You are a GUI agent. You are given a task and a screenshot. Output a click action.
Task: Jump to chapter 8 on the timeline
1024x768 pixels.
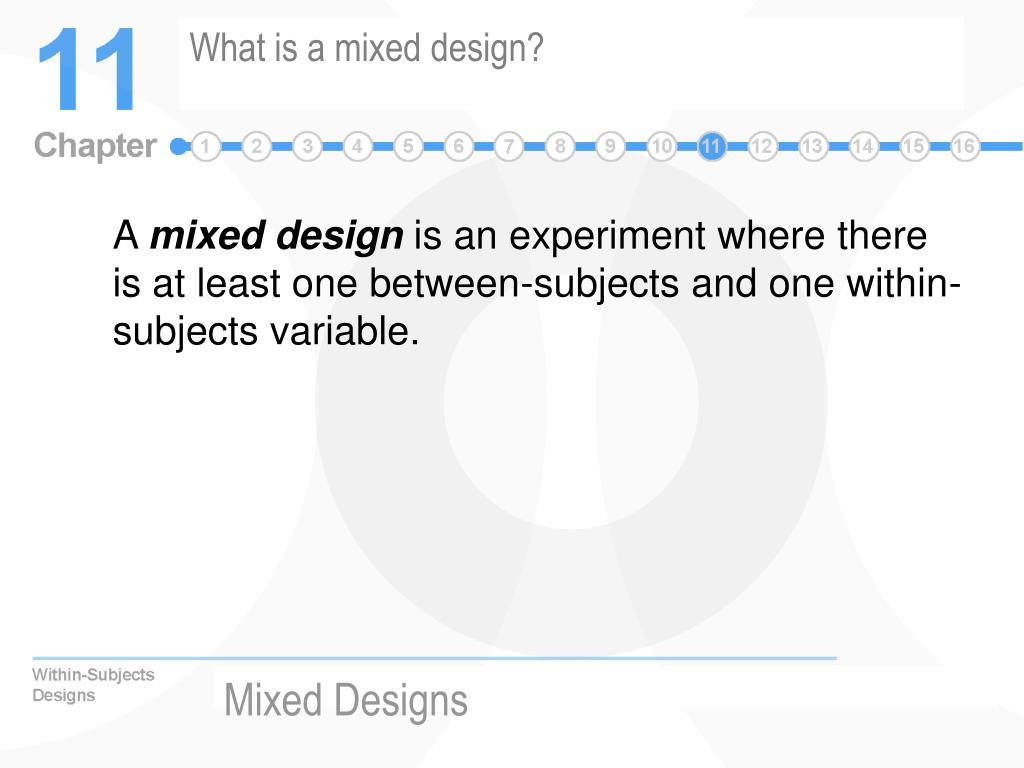(x=560, y=146)
